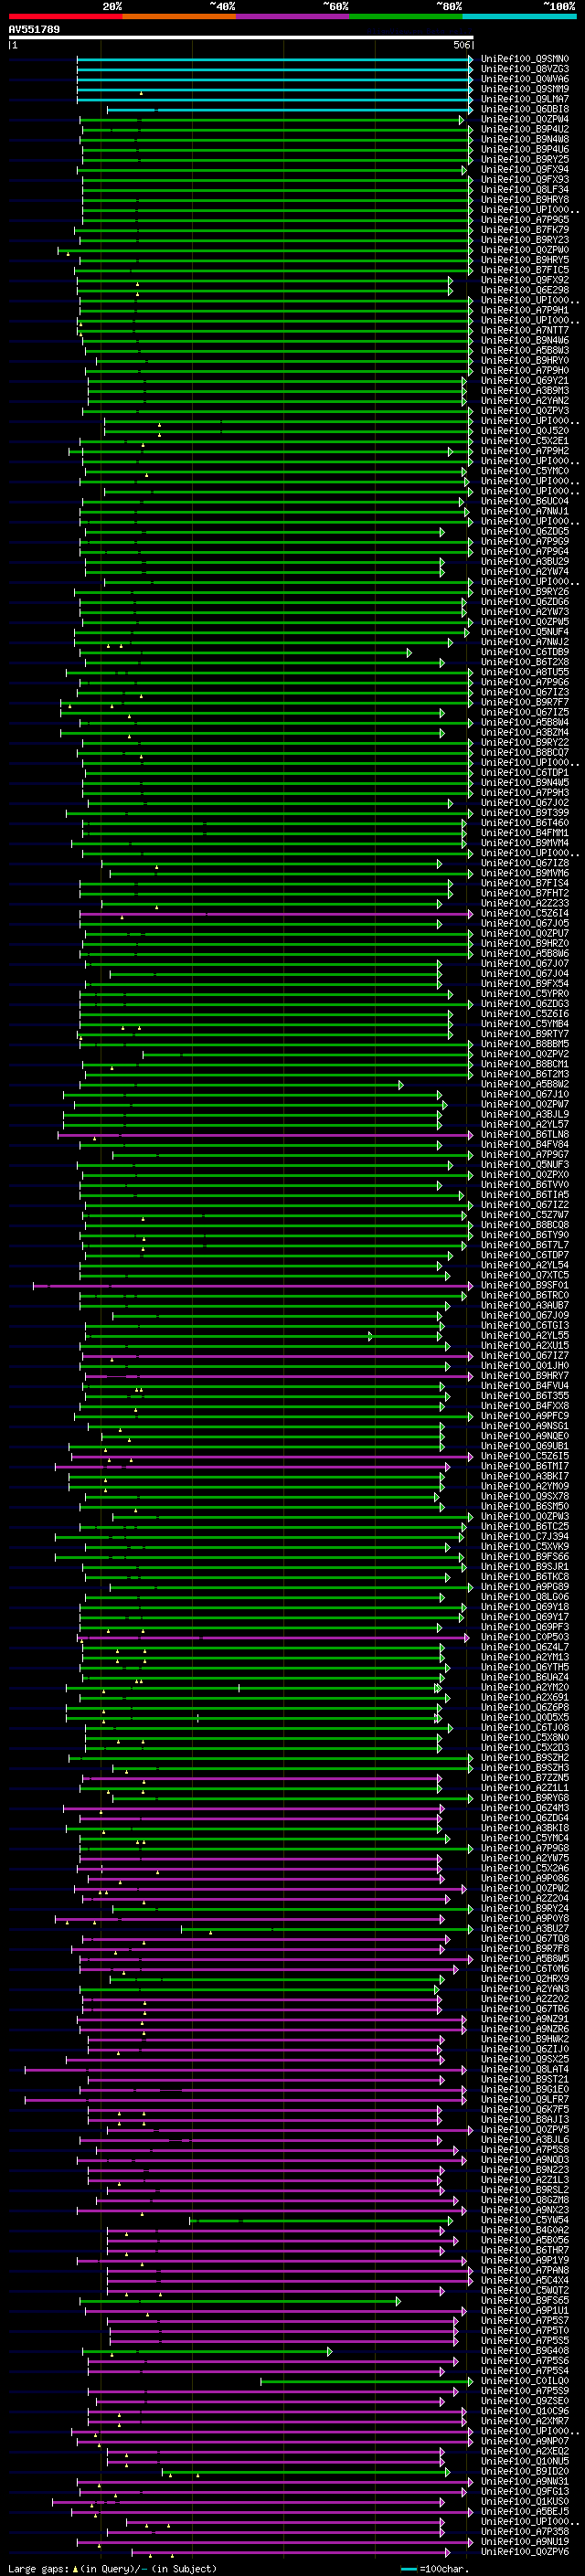The height and width of the screenshot is (2576, 585).
Task: Select hit label UniRef100_Q6DBI8
Action: (x=524, y=109)
